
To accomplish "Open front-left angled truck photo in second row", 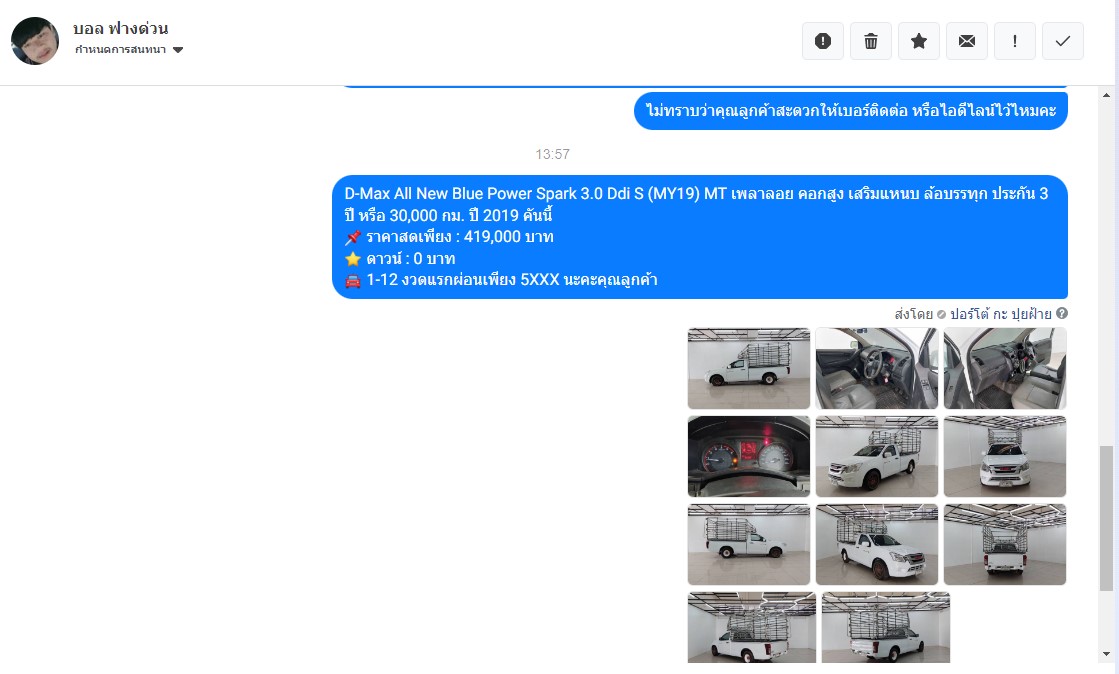I will [876, 456].
